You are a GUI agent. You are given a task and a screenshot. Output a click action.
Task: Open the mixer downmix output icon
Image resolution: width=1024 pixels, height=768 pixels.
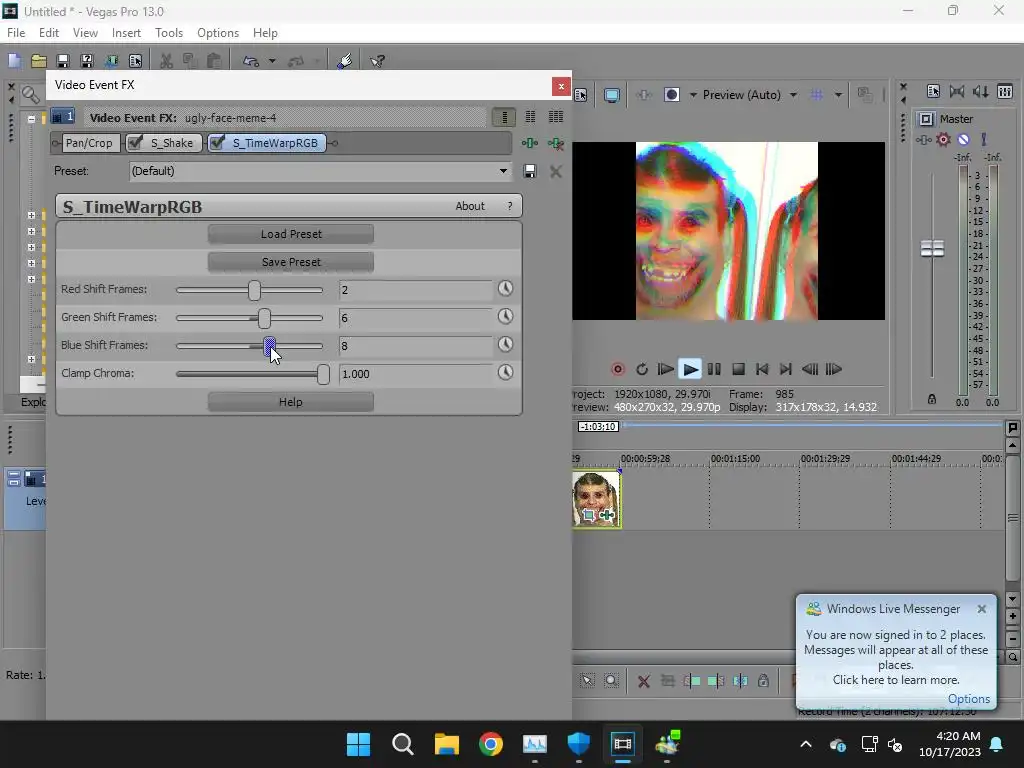click(x=957, y=91)
